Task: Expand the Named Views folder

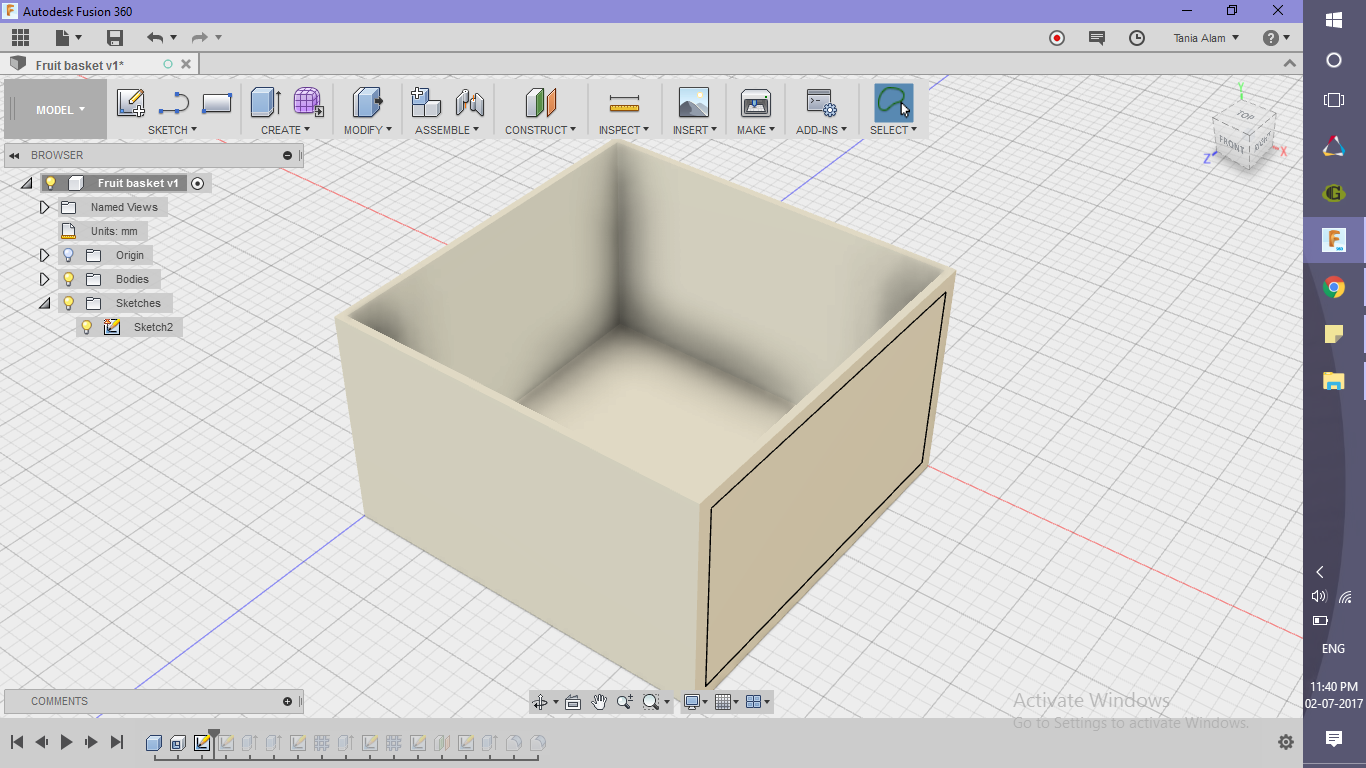Action: 44,207
